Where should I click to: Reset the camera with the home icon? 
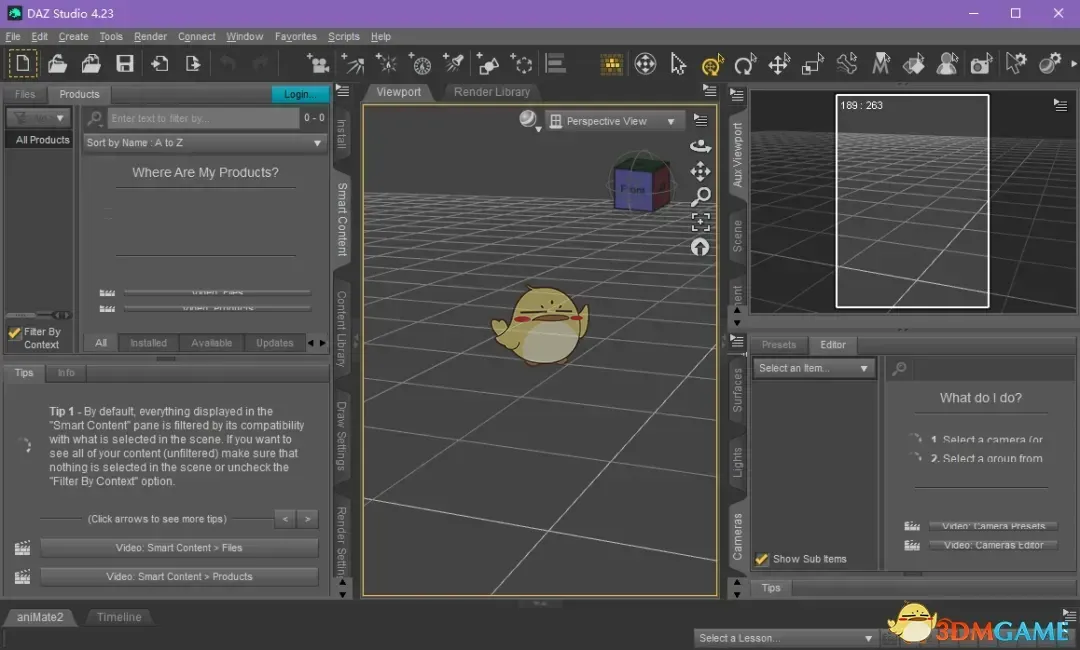click(x=700, y=247)
